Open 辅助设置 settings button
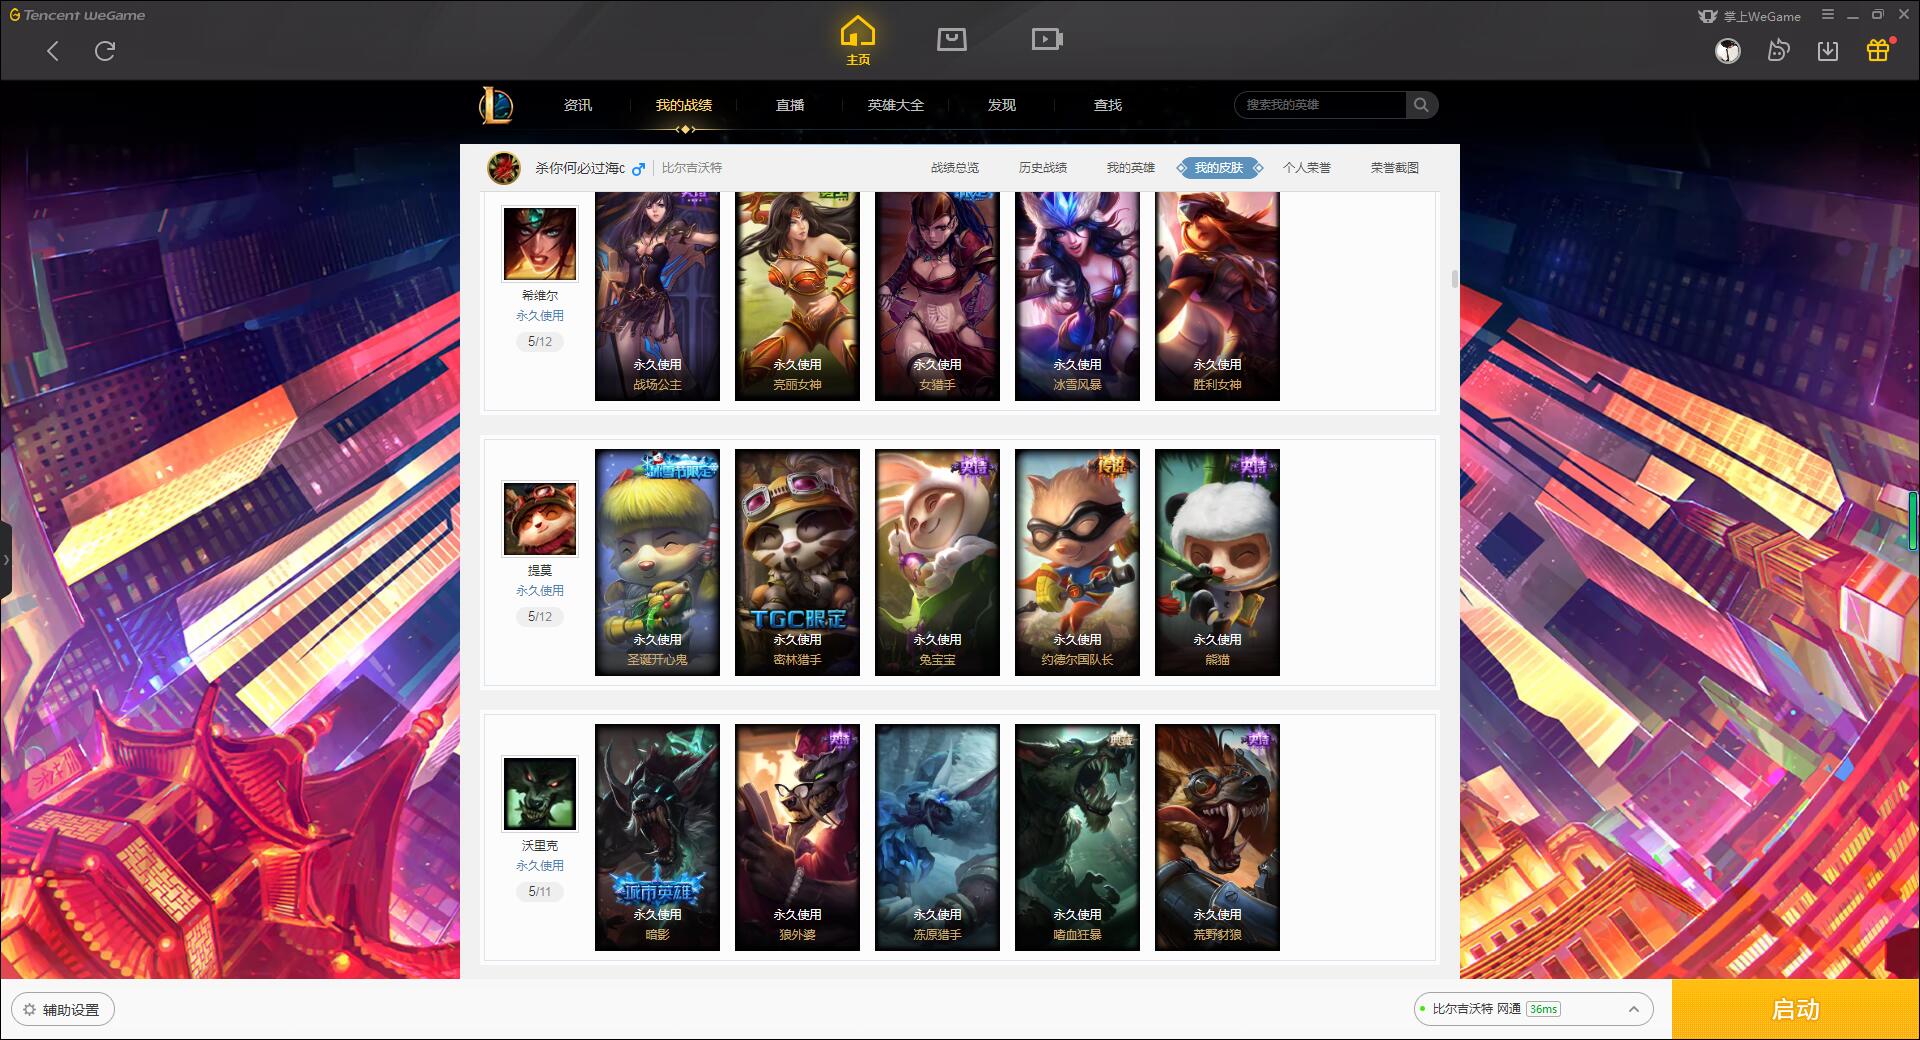The height and width of the screenshot is (1040, 1920). click(x=63, y=1010)
